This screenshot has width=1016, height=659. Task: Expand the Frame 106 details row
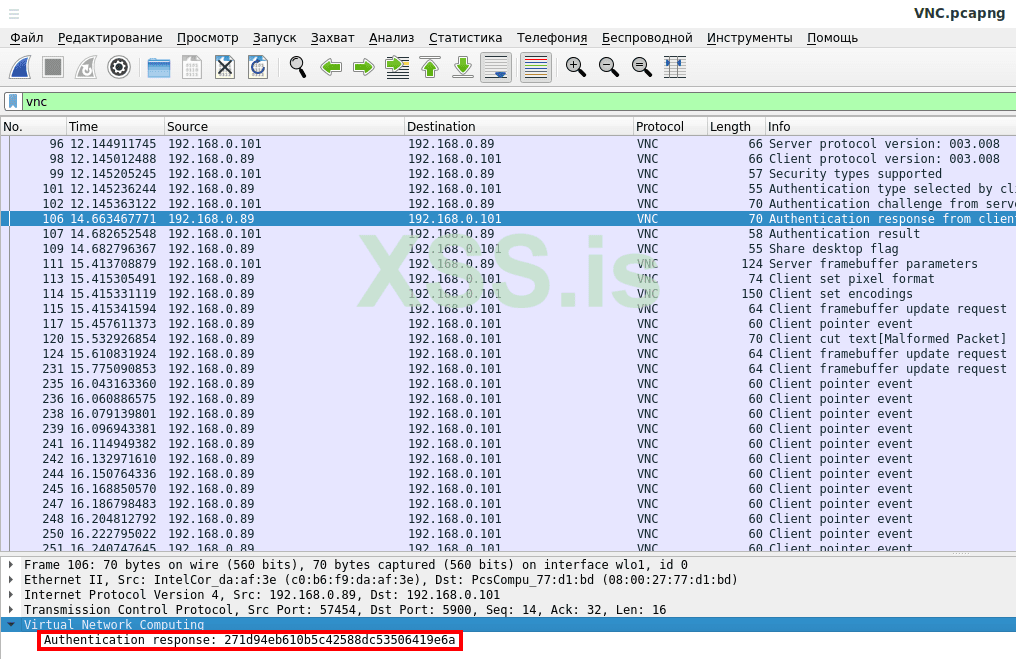click(x=11, y=565)
